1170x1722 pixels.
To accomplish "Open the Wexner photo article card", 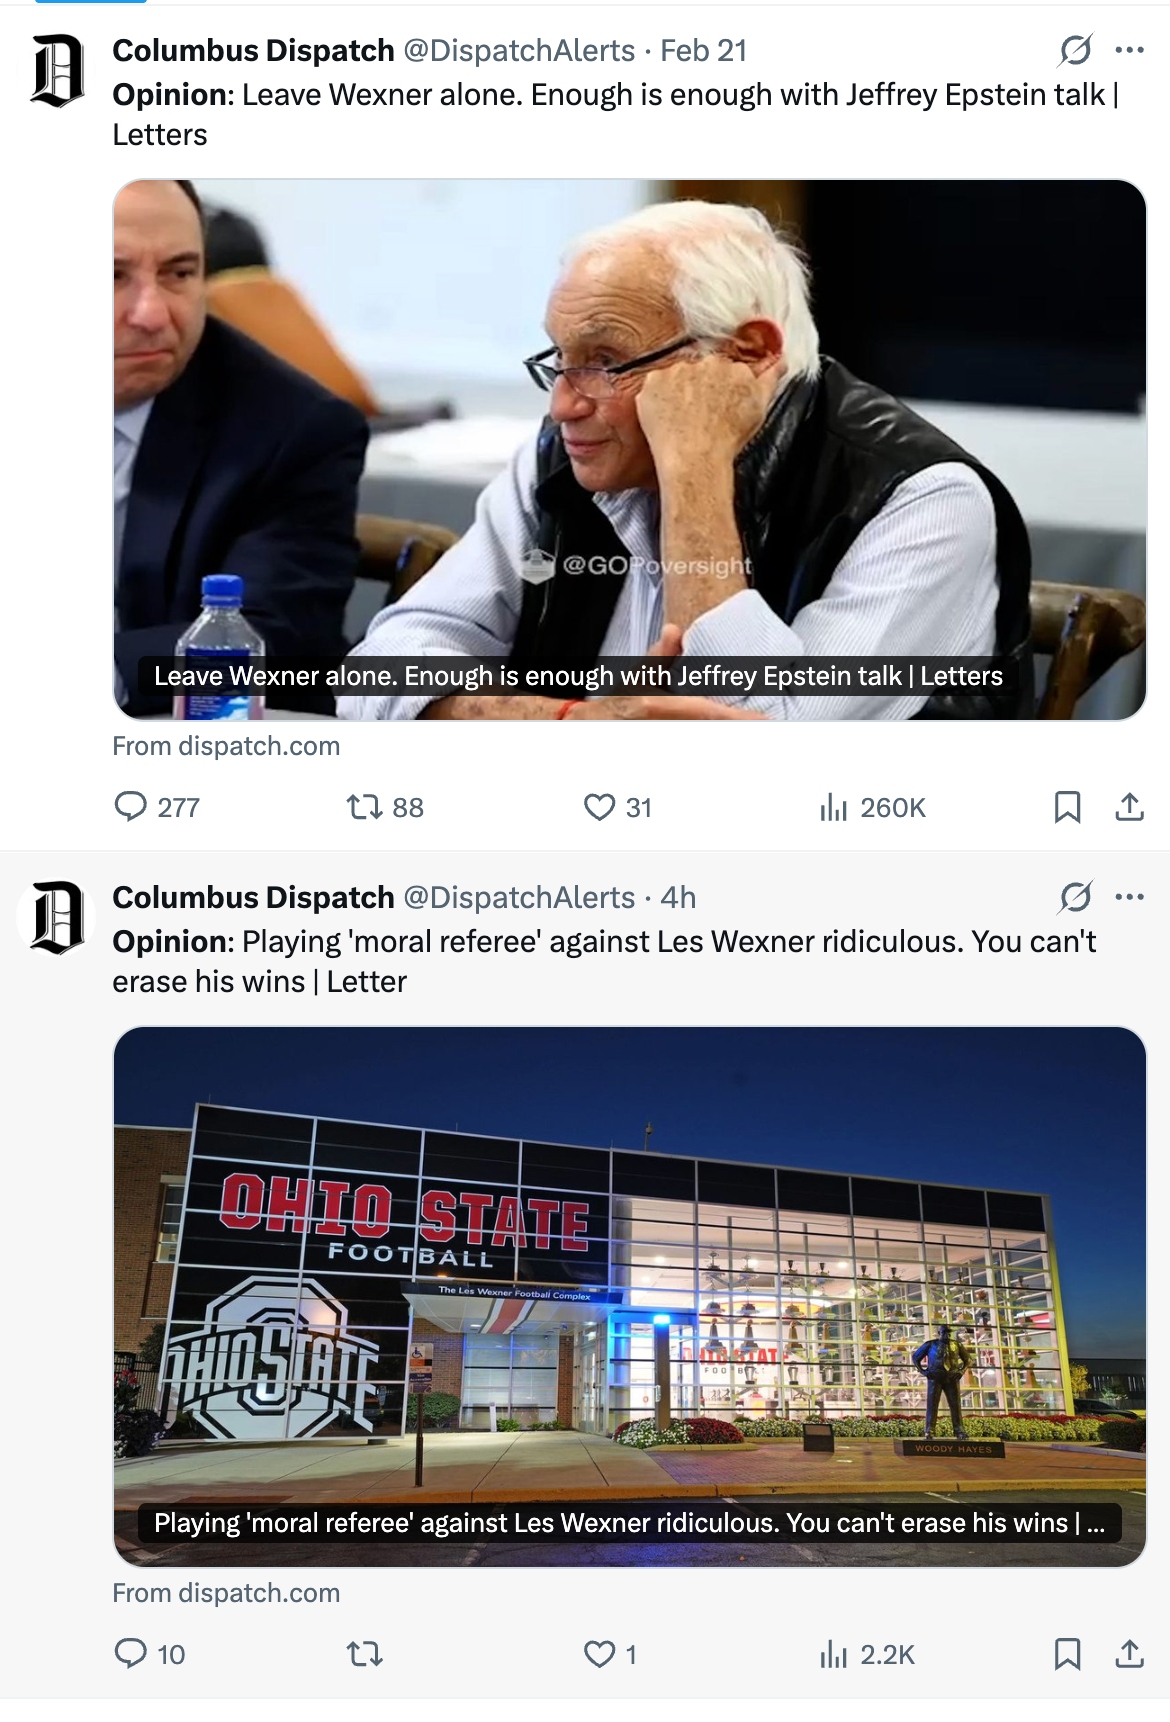I will click(629, 450).
